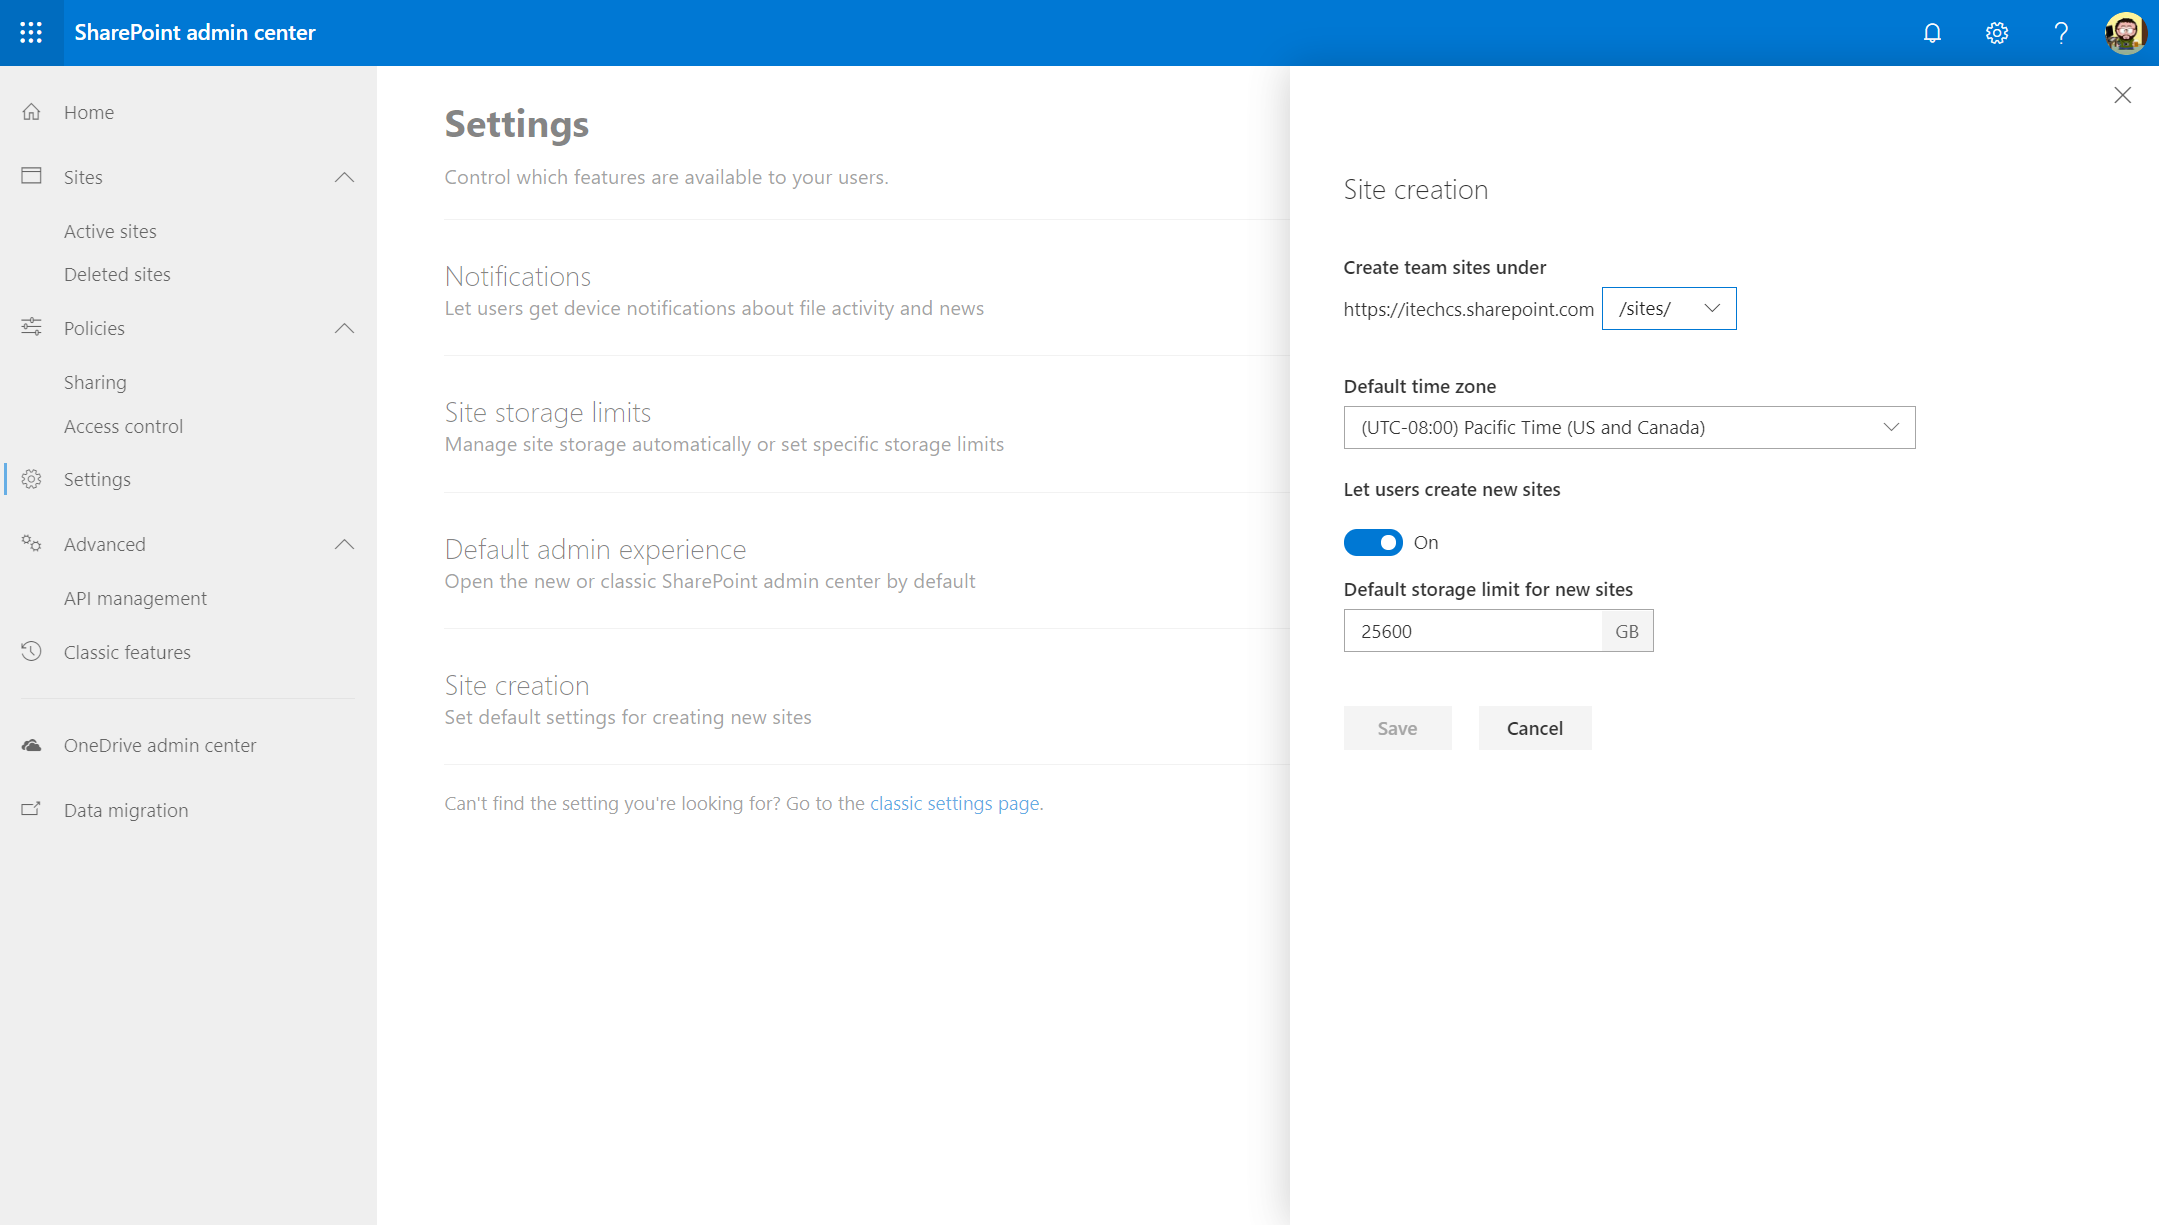Open the /sites/ path dropdown

pyautogui.click(x=1668, y=308)
